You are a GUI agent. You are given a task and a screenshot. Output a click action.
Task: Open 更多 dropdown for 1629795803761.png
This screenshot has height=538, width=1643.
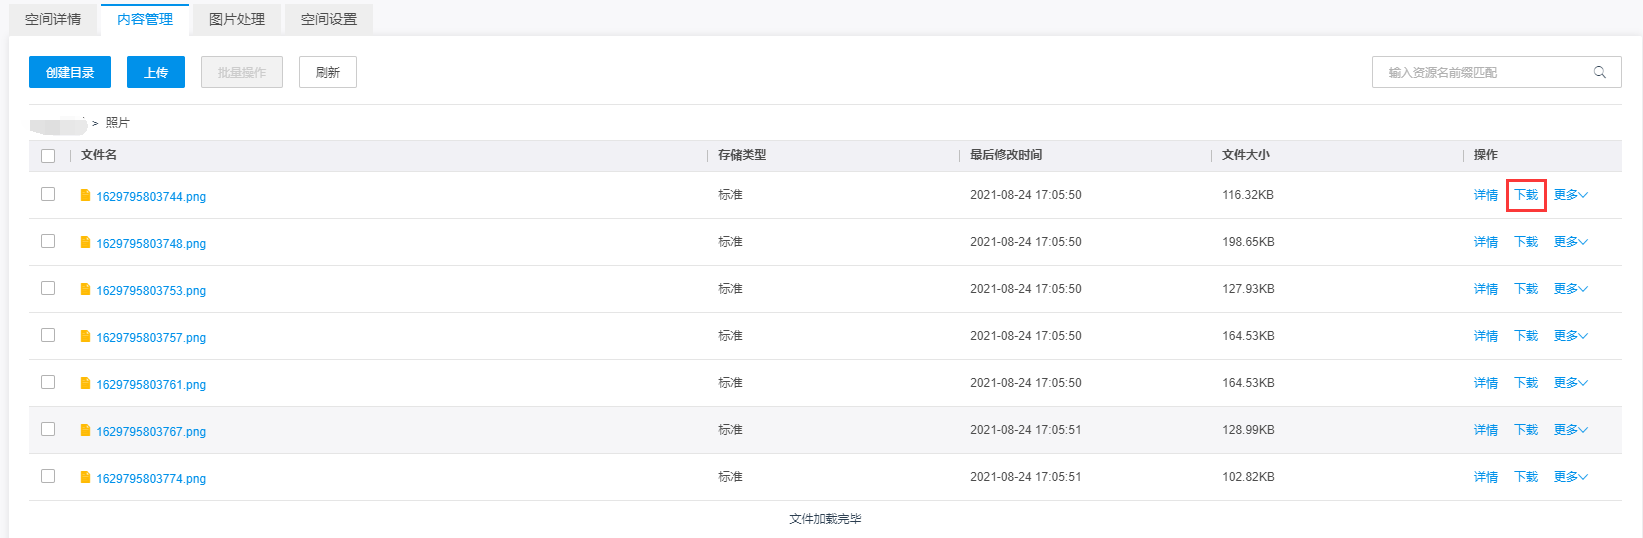(1570, 383)
